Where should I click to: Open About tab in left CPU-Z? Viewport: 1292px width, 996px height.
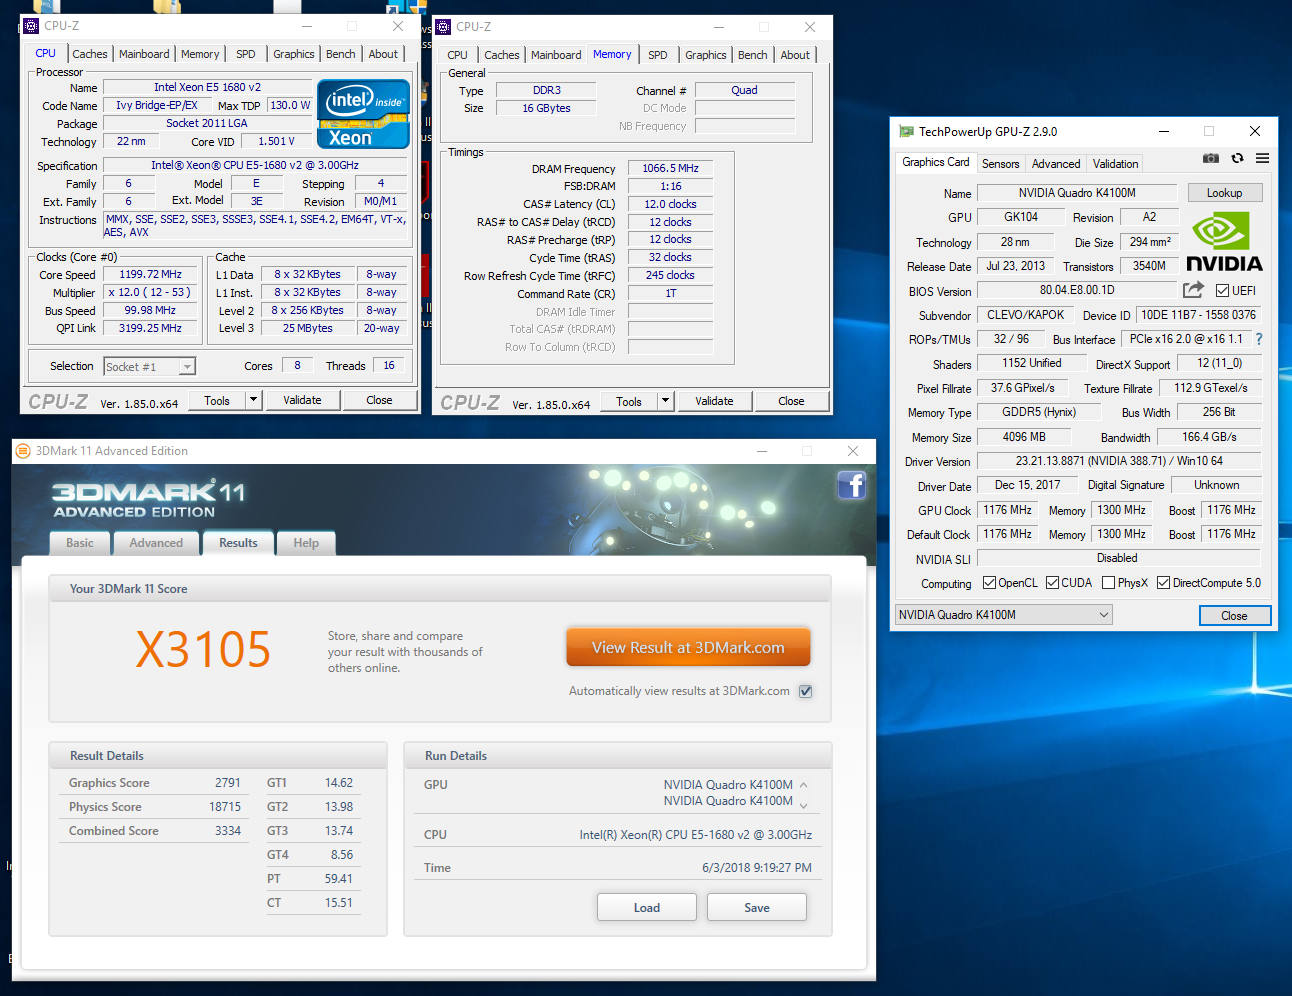[x=383, y=54]
